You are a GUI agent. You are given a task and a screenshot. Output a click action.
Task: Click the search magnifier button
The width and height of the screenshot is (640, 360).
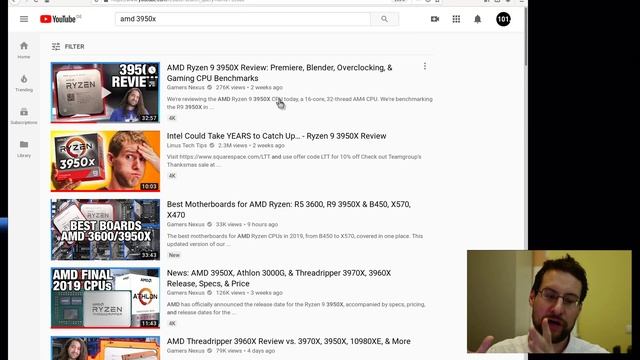(x=384, y=19)
